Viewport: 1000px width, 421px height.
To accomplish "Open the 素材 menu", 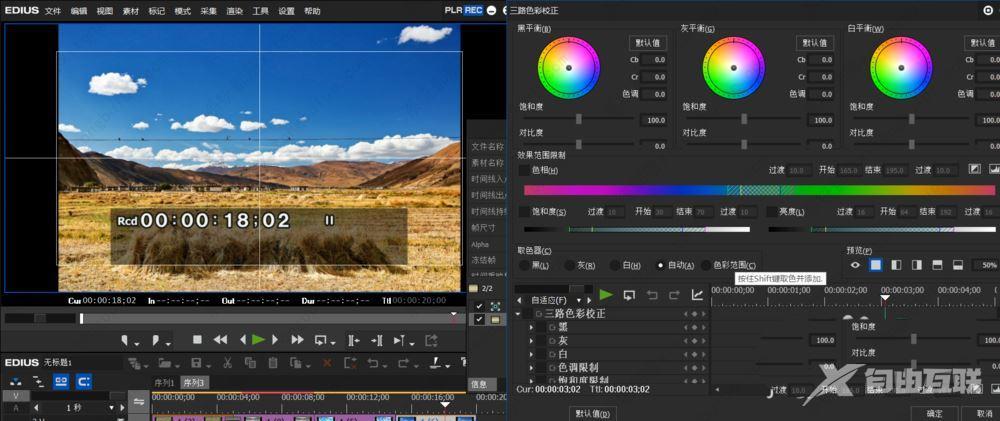I will pyautogui.click(x=131, y=11).
